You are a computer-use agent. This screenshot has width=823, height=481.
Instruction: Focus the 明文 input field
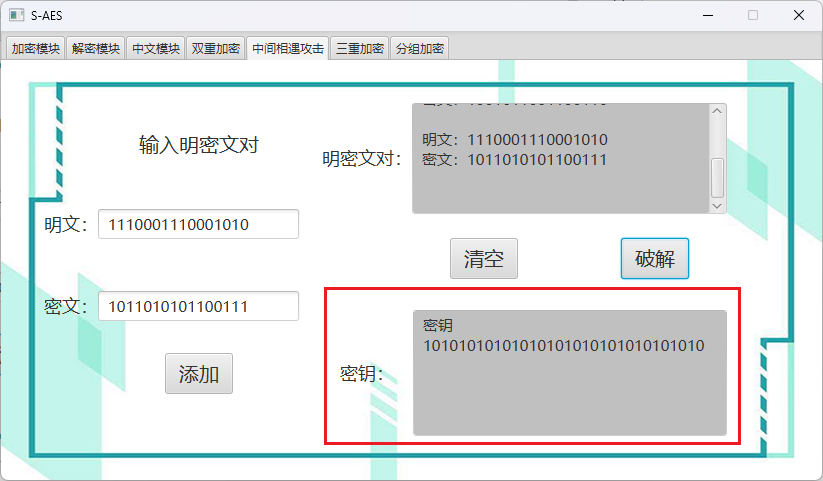click(x=198, y=225)
